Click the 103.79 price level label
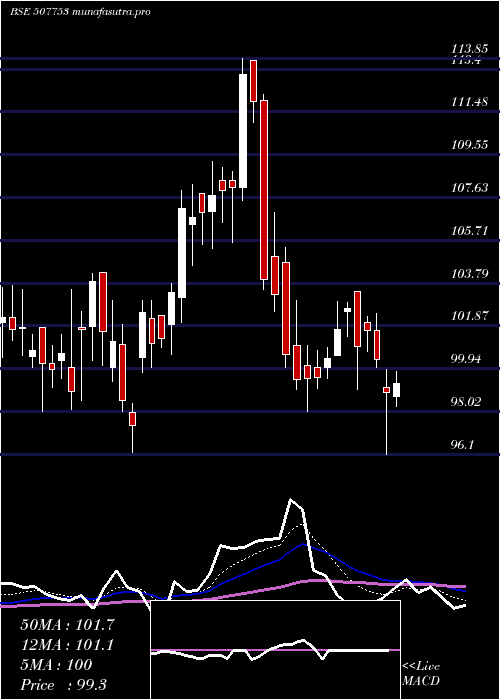The width and height of the screenshot is (500, 700). [x=470, y=274]
